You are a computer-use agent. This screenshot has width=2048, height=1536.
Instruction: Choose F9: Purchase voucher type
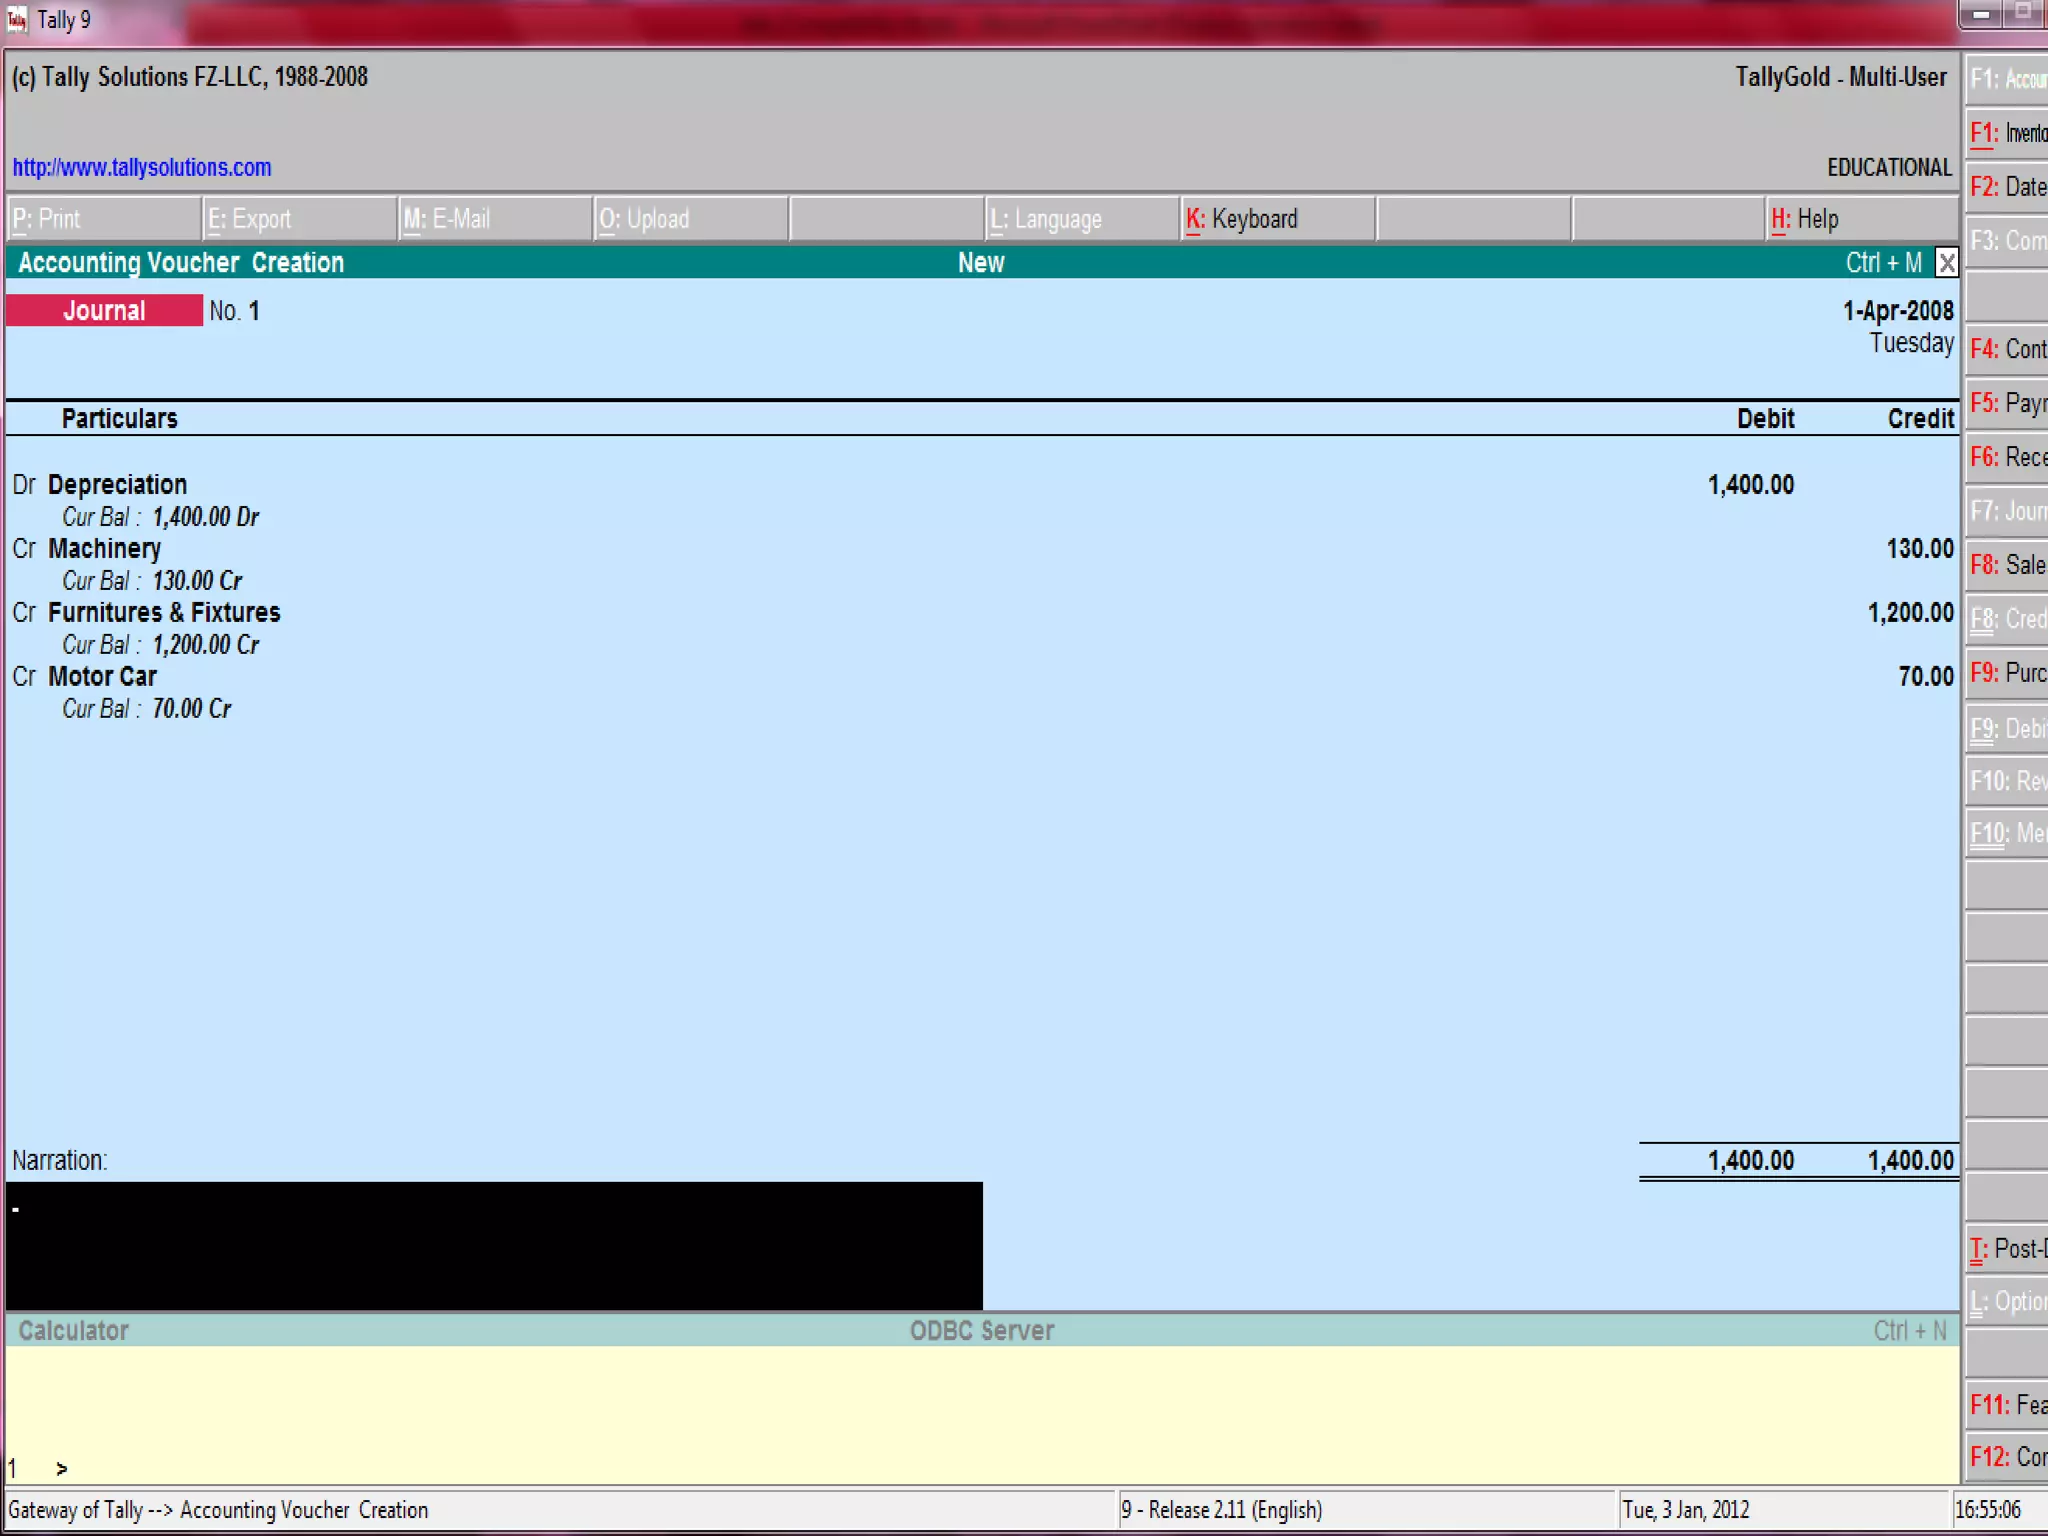tap(2007, 673)
